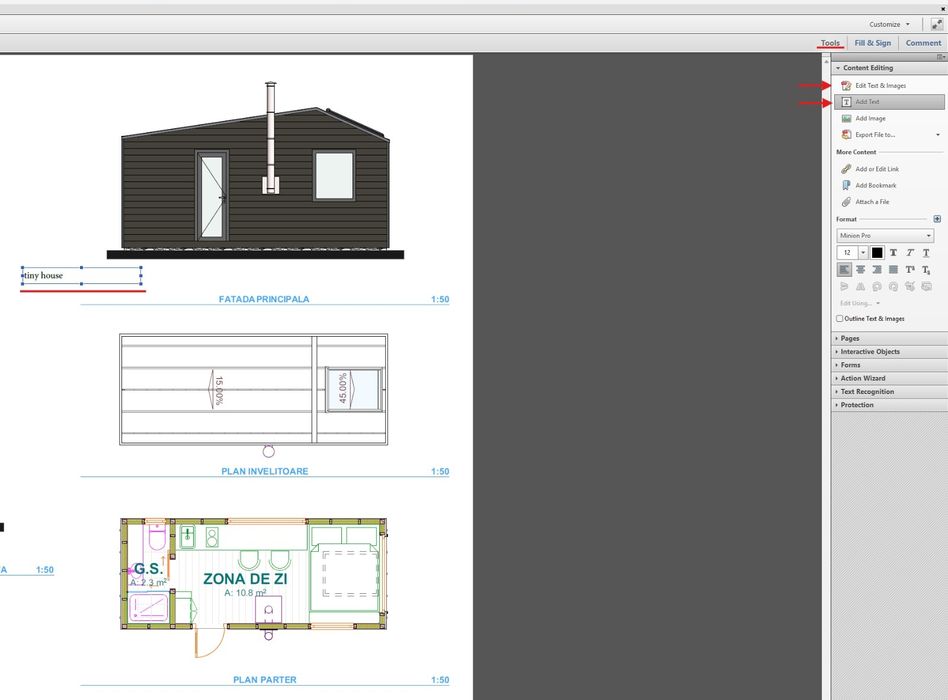The width and height of the screenshot is (948, 700).
Task: Align text to the right
Action: [x=877, y=270]
